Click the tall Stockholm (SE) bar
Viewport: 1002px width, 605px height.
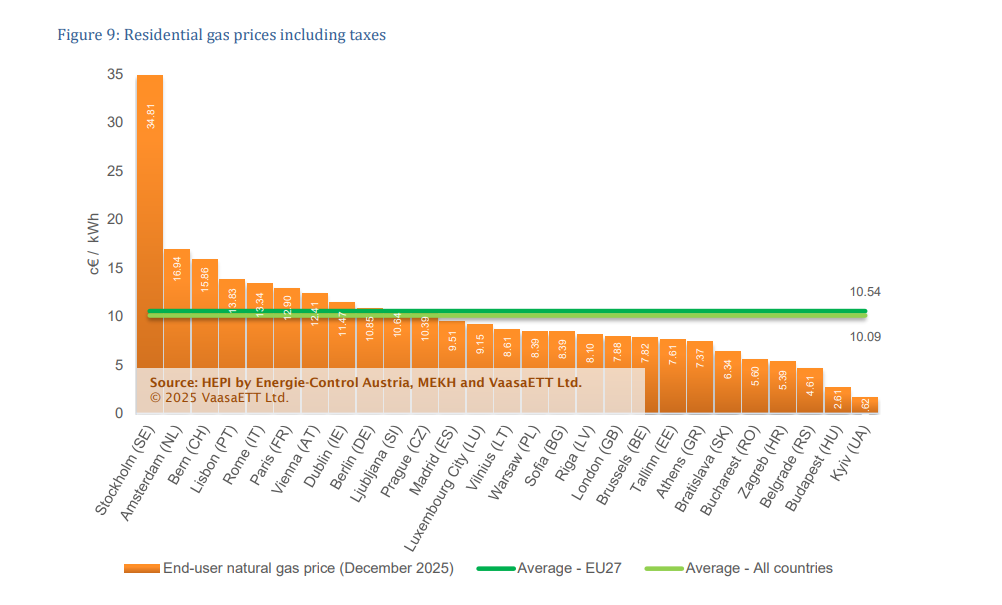pyautogui.click(x=150, y=200)
